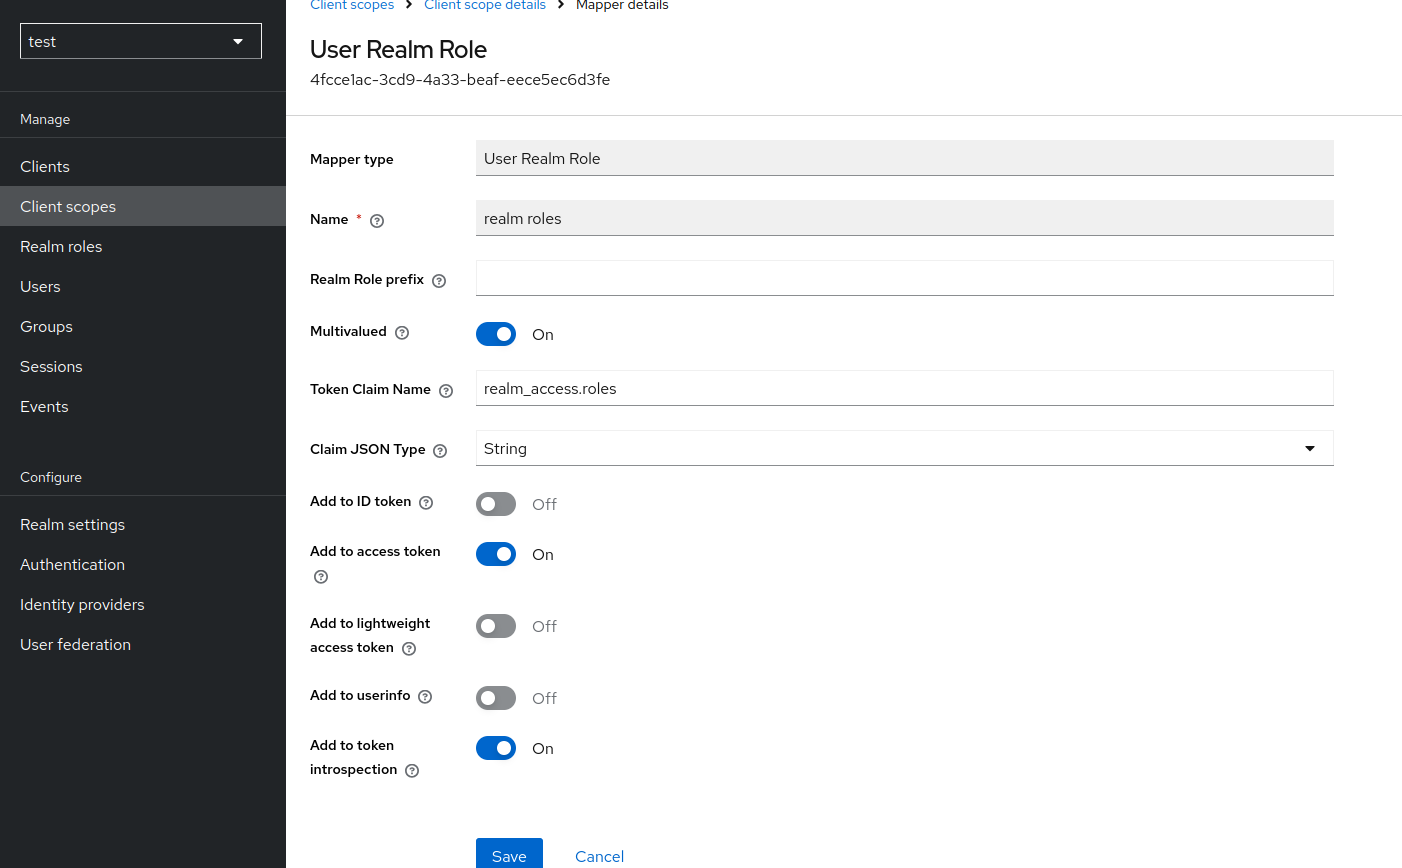
Task: Disable the Multivalued switch
Action: tap(496, 334)
